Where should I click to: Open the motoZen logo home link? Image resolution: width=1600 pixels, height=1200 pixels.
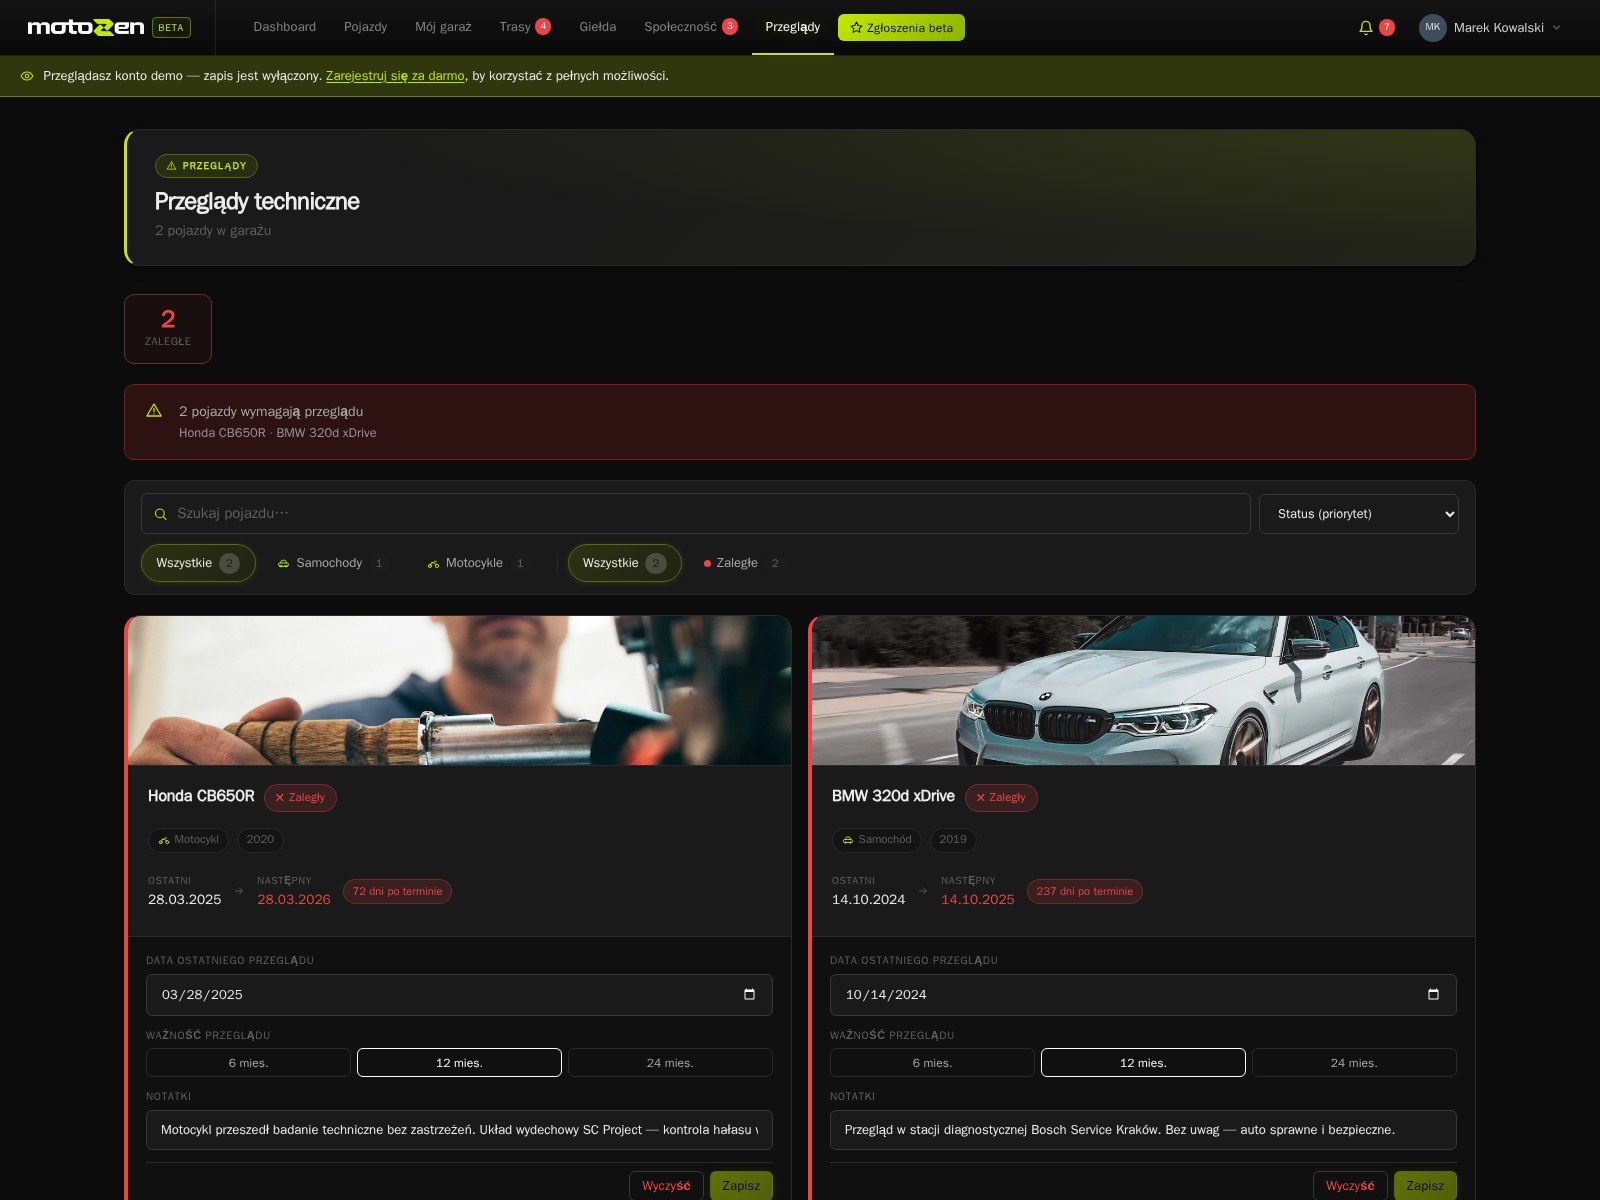coord(86,27)
